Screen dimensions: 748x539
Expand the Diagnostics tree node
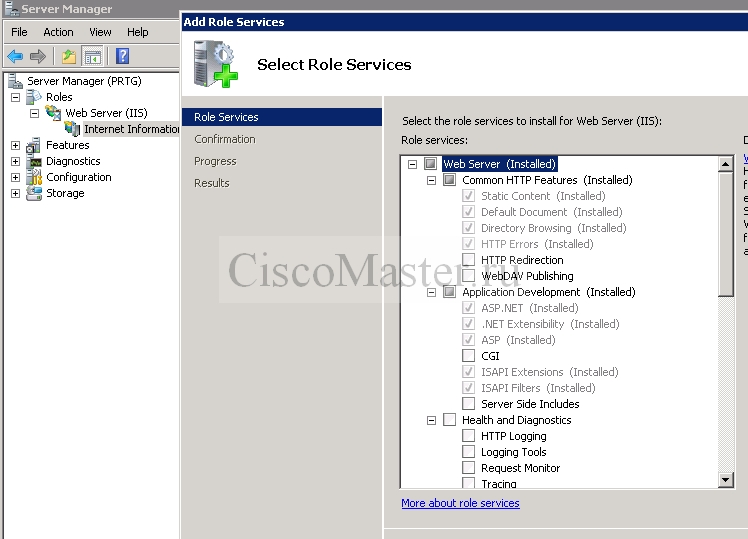click(15, 161)
